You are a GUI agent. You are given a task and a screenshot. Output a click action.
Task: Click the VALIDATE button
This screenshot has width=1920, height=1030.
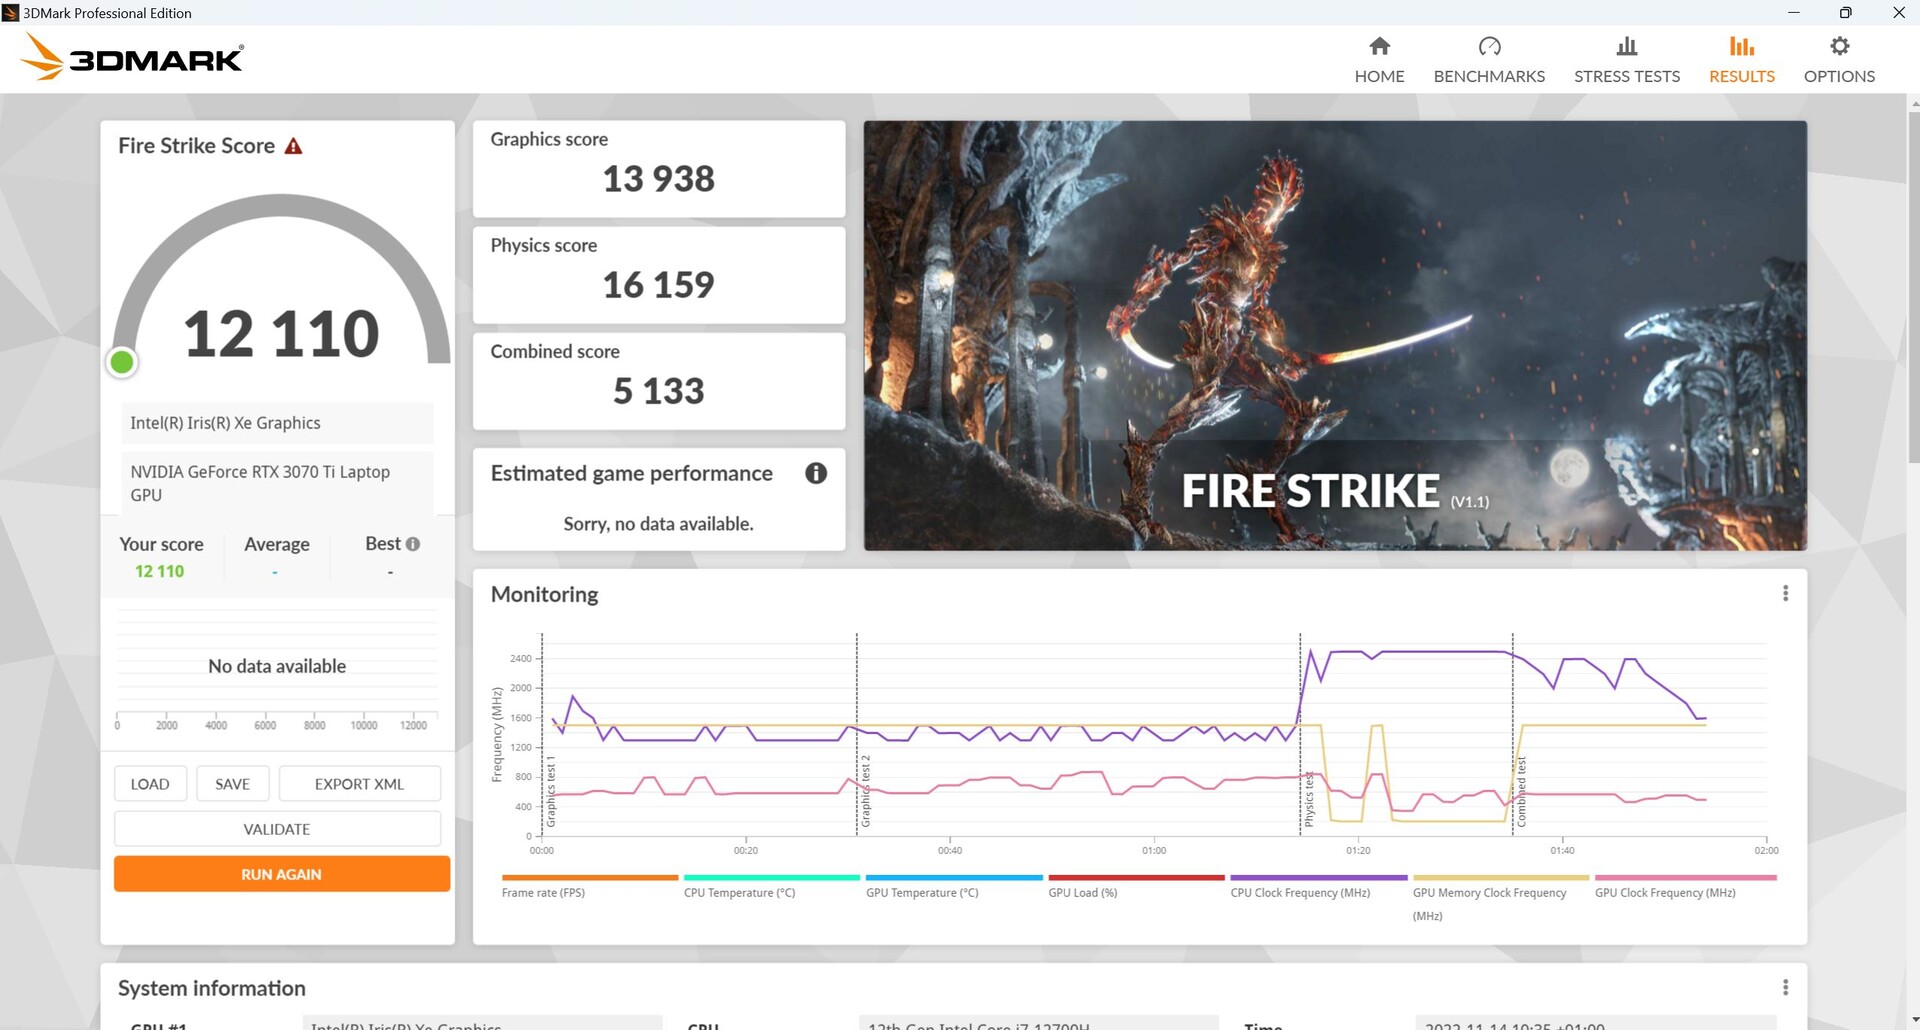277,828
